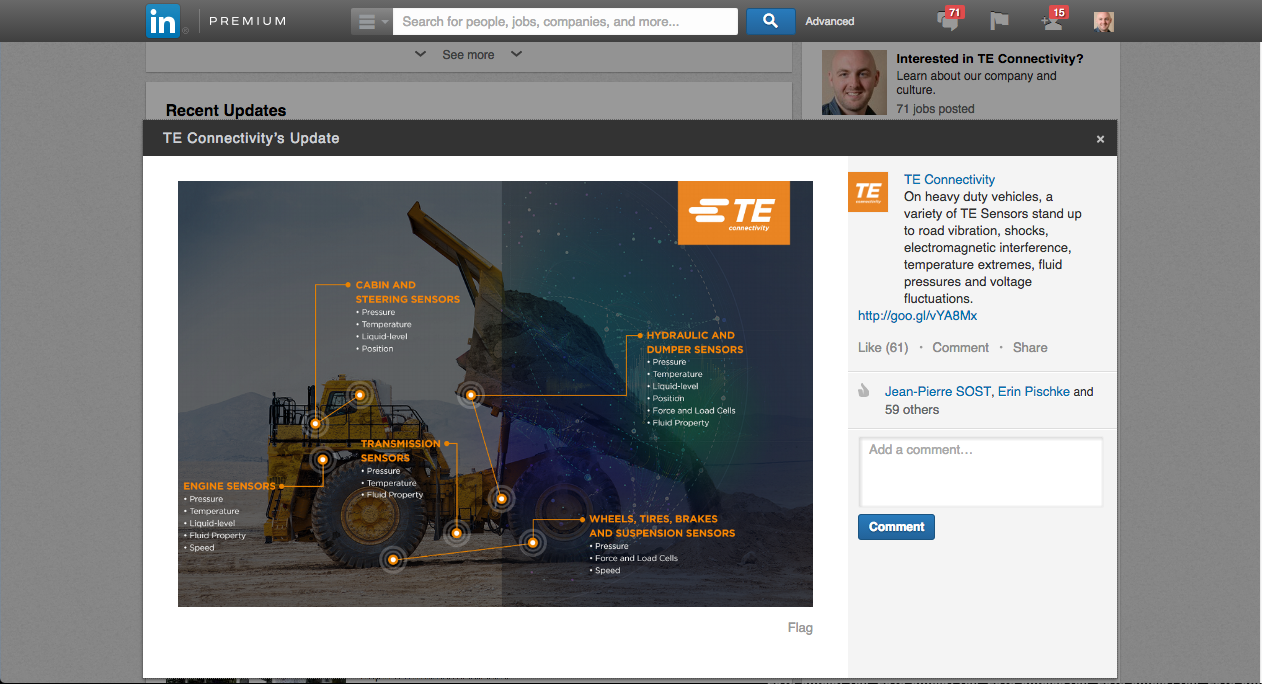Open Jean-Pierre SOST's profile
This screenshot has height=684, width=1262.
[x=938, y=392]
